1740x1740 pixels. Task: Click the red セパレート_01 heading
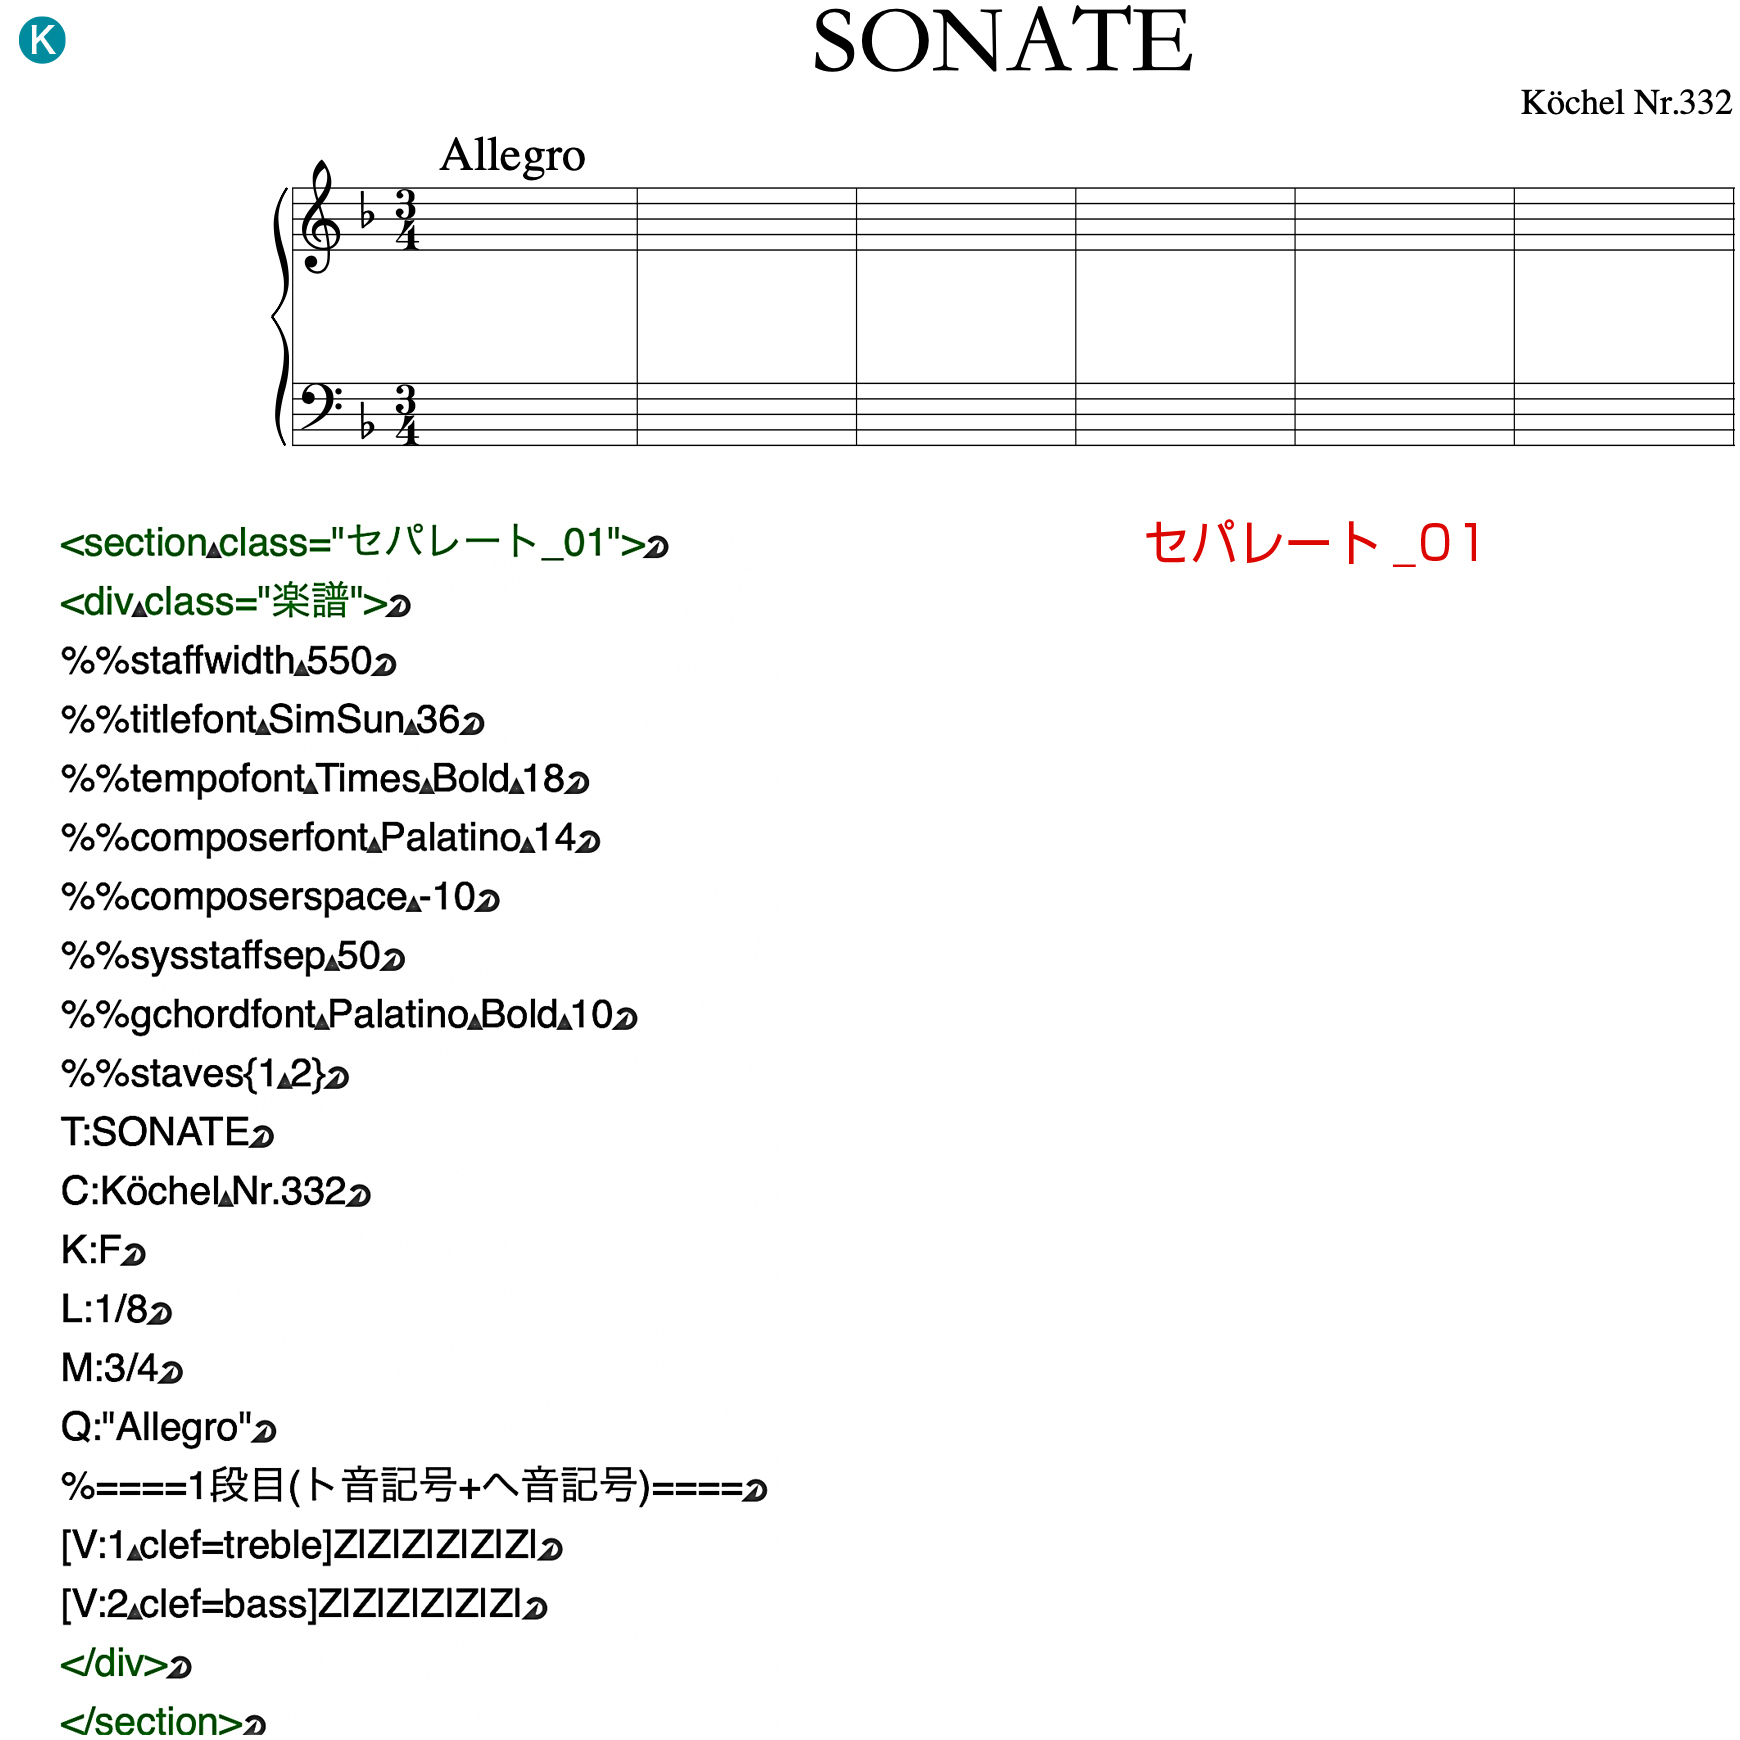pyautogui.click(x=1313, y=544)
